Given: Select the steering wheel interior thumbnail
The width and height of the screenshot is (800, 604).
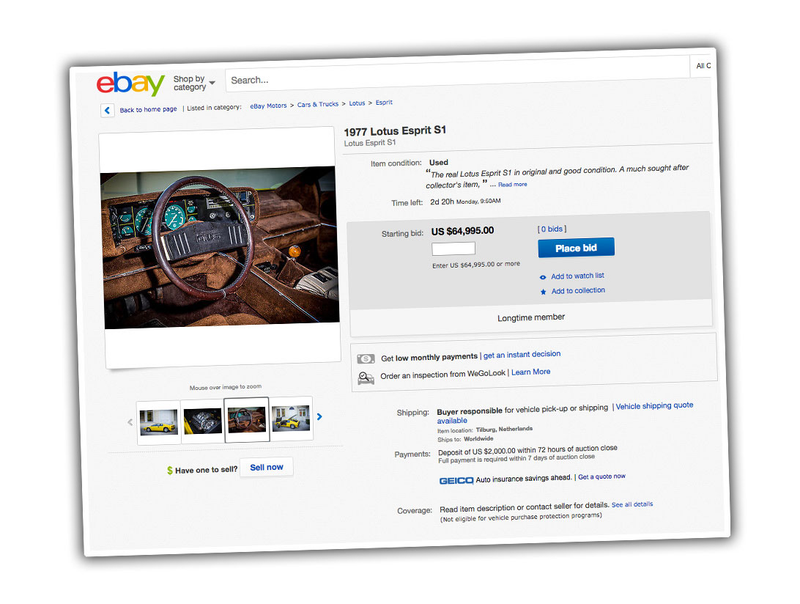Looking at the screenshot, I should 246,419.
